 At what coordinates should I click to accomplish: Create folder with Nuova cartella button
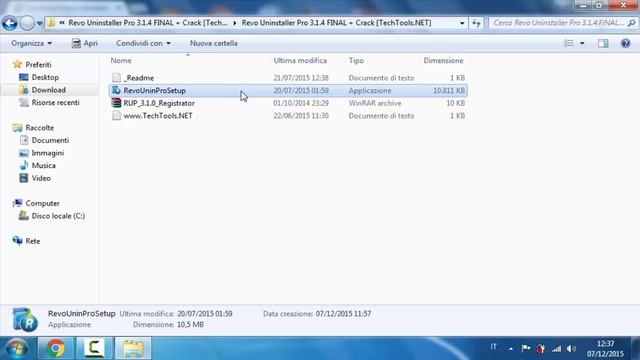(x=213, y=43)
